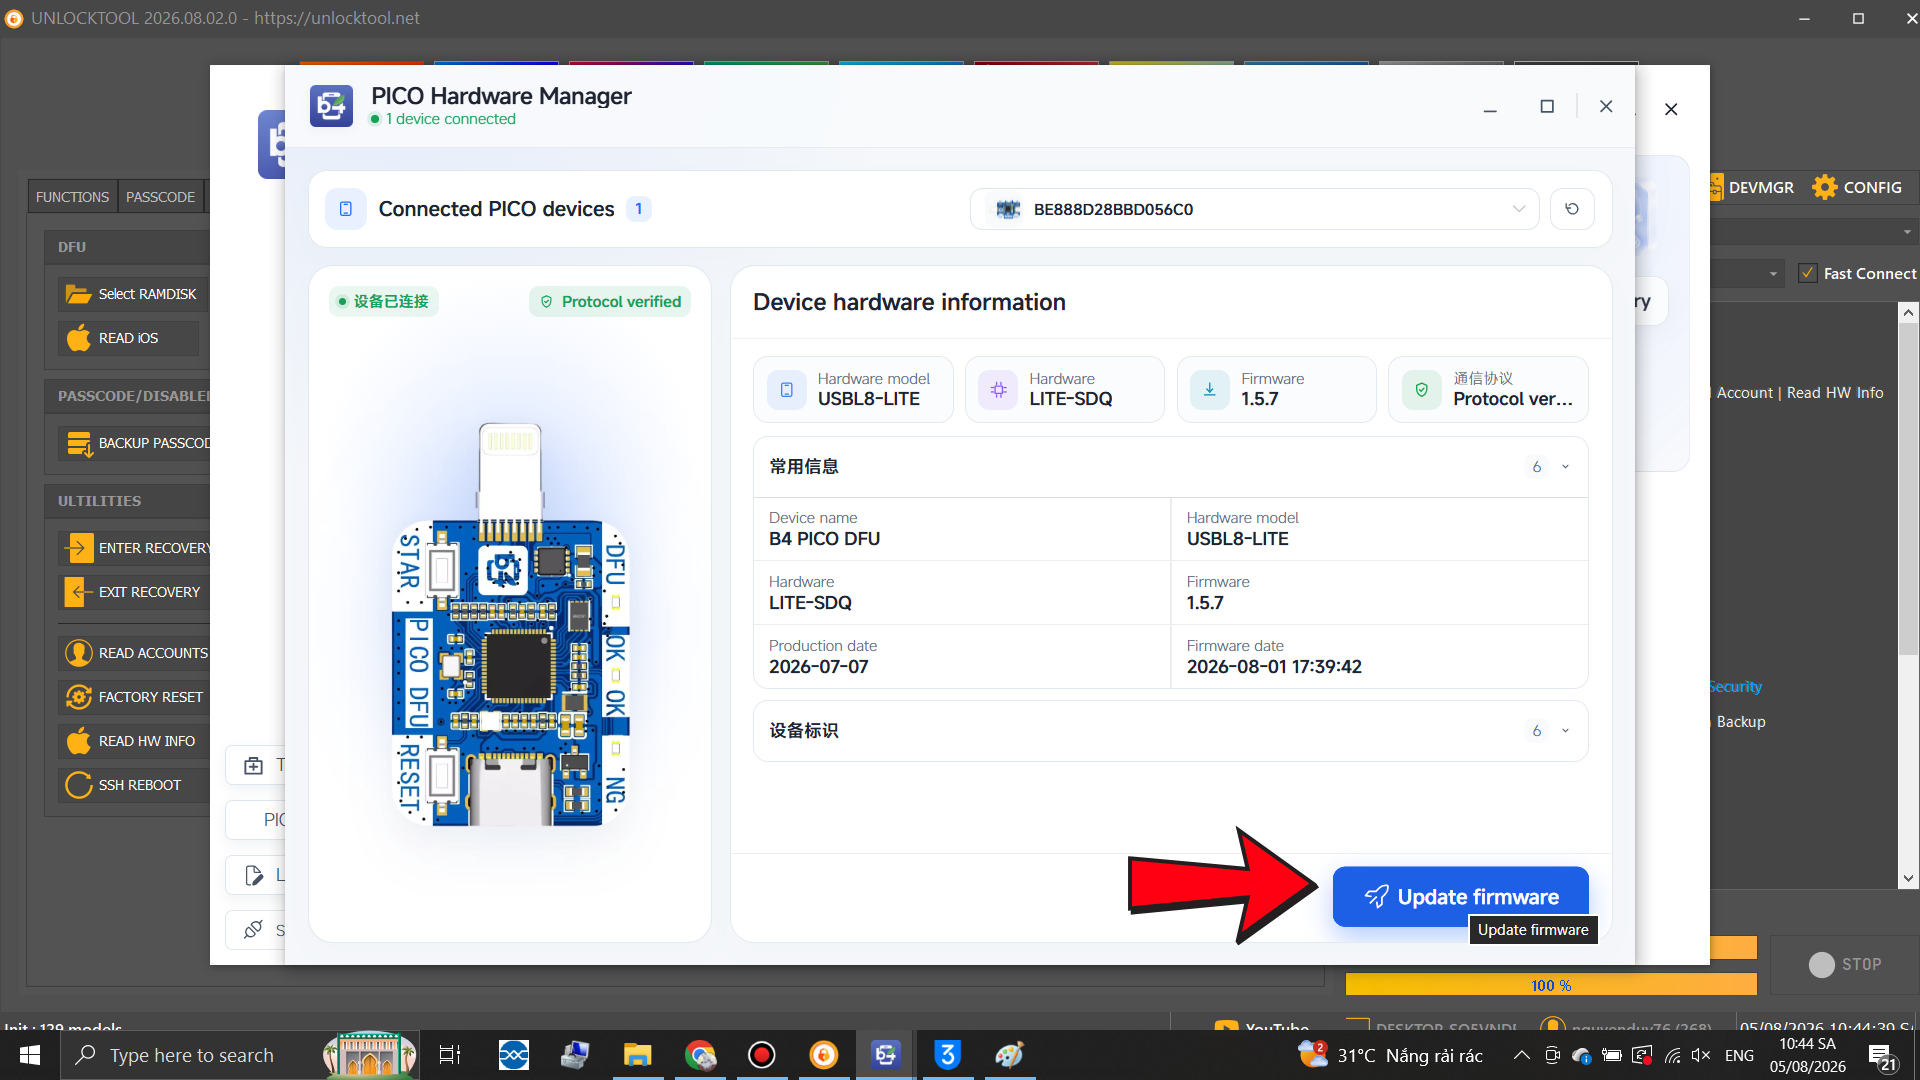The height and width of the screenshot is (1080, 1920).
Task: Click the READ ACCOUNTS person icon
Action: 78,653
